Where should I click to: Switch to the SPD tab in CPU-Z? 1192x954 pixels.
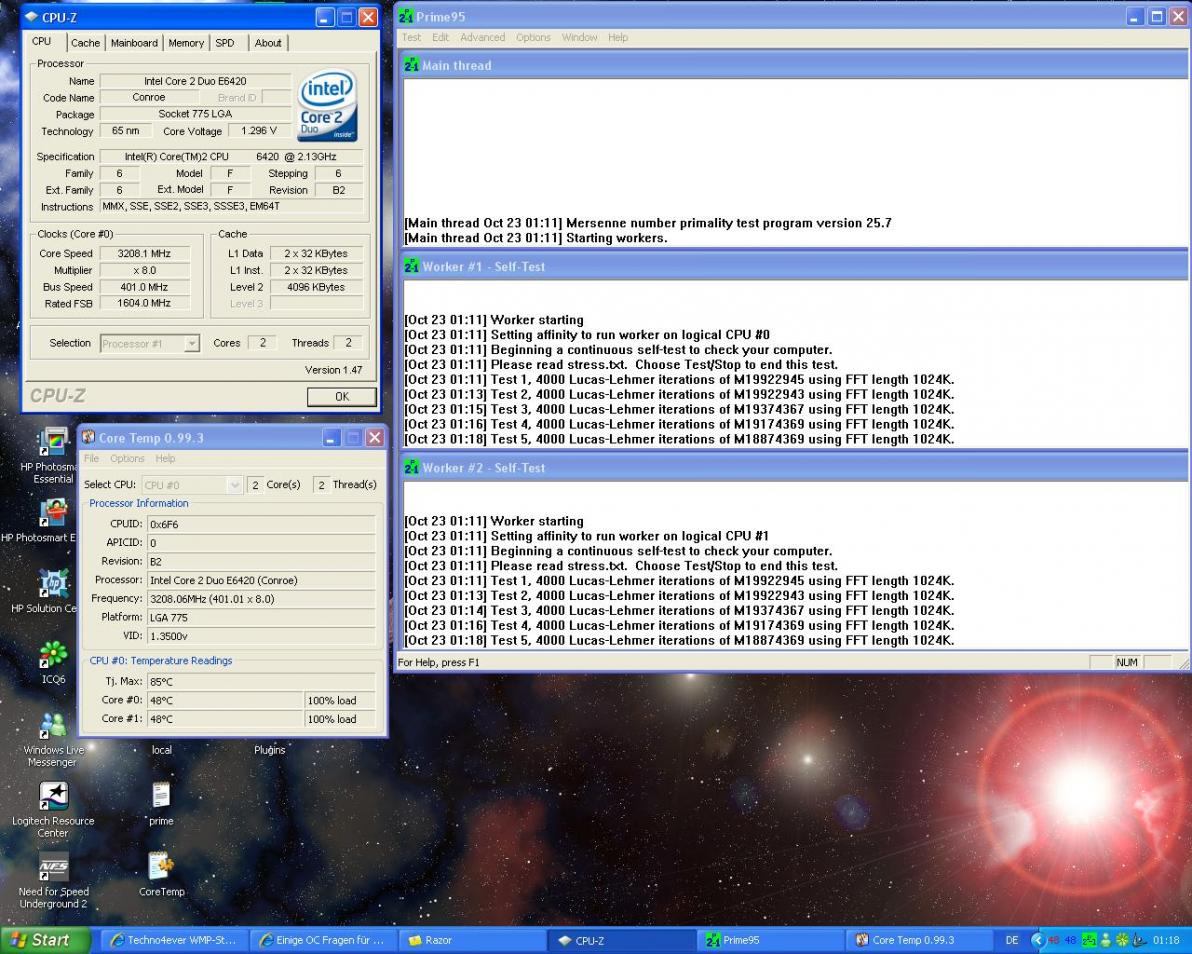click(225, 43)
